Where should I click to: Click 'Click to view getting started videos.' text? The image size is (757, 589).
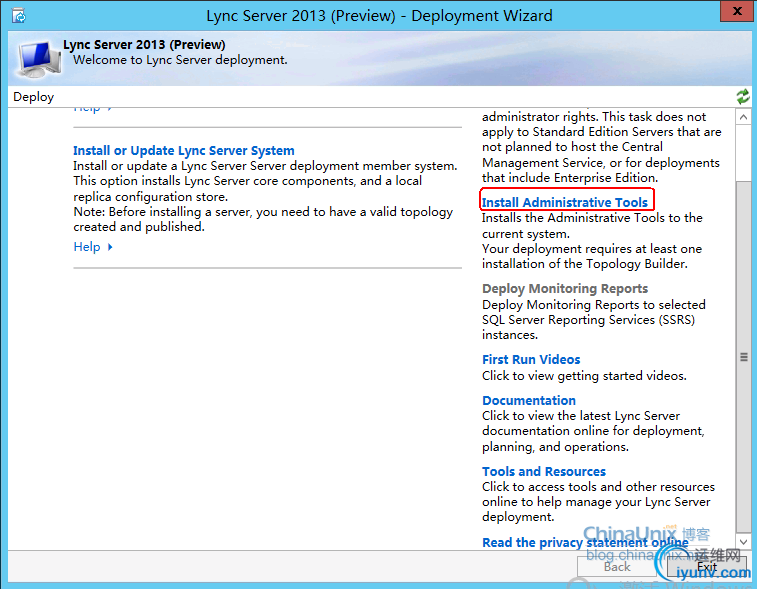tap(584, 376)
